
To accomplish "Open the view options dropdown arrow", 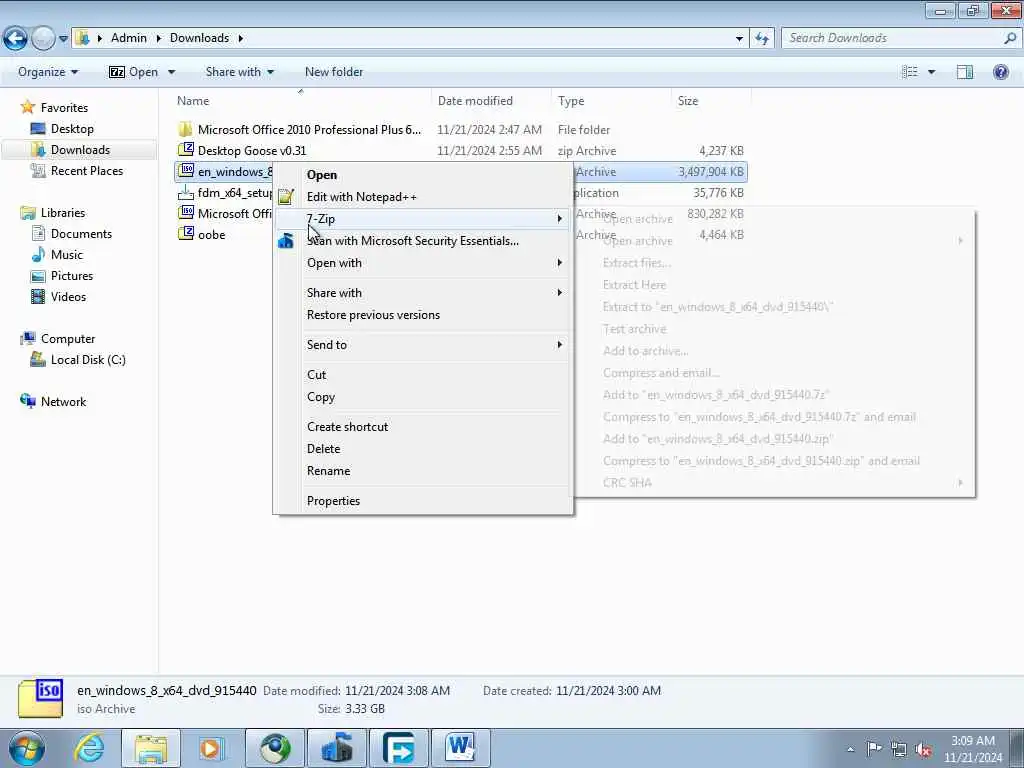I will pos(931,72).
